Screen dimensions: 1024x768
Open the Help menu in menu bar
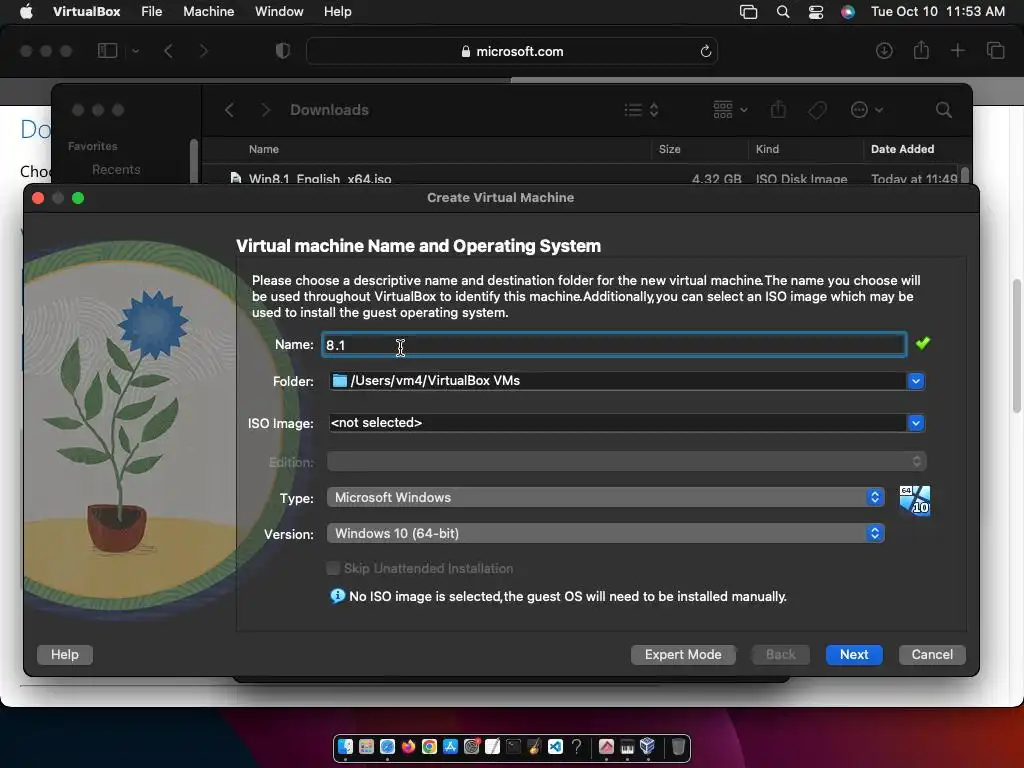(x=338, y=11)
